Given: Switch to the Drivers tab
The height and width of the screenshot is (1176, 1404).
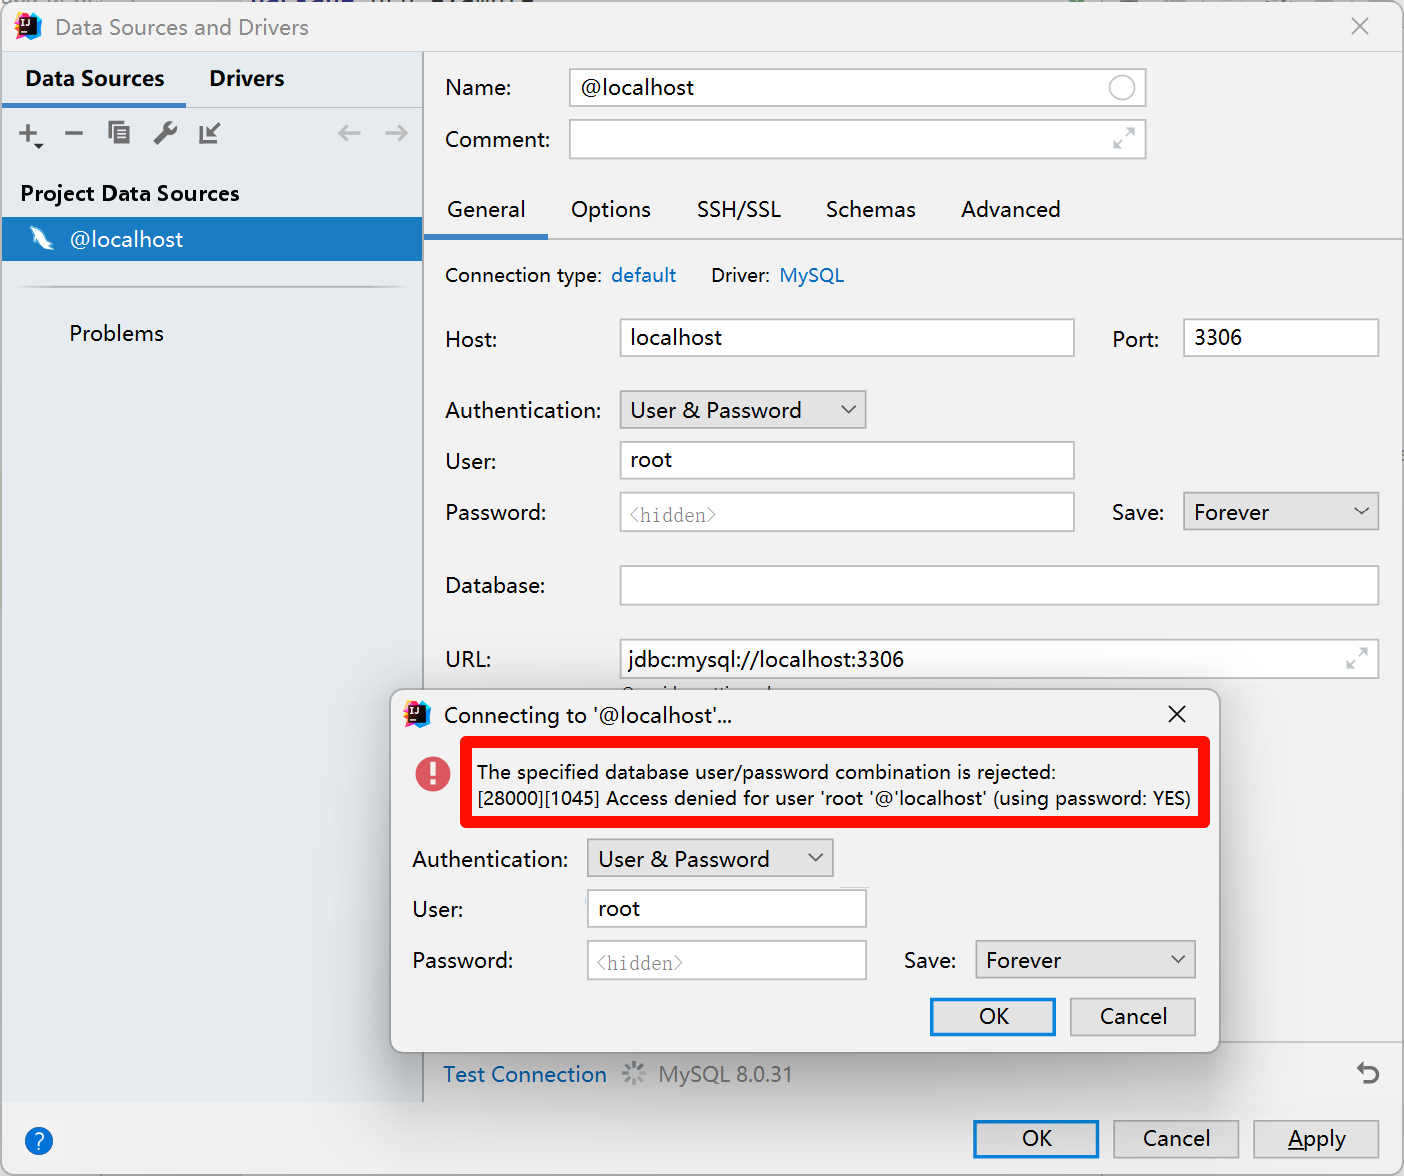Looking at the screenshot, I should pos(247,79).
